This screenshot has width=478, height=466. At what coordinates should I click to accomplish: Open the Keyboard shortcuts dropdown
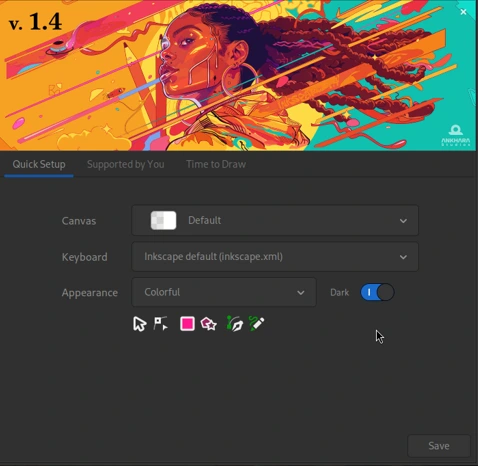click(275, 257)
